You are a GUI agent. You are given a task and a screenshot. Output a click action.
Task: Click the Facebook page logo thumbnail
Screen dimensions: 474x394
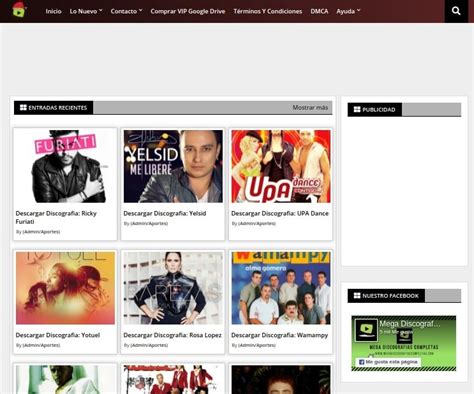point(366,330)
